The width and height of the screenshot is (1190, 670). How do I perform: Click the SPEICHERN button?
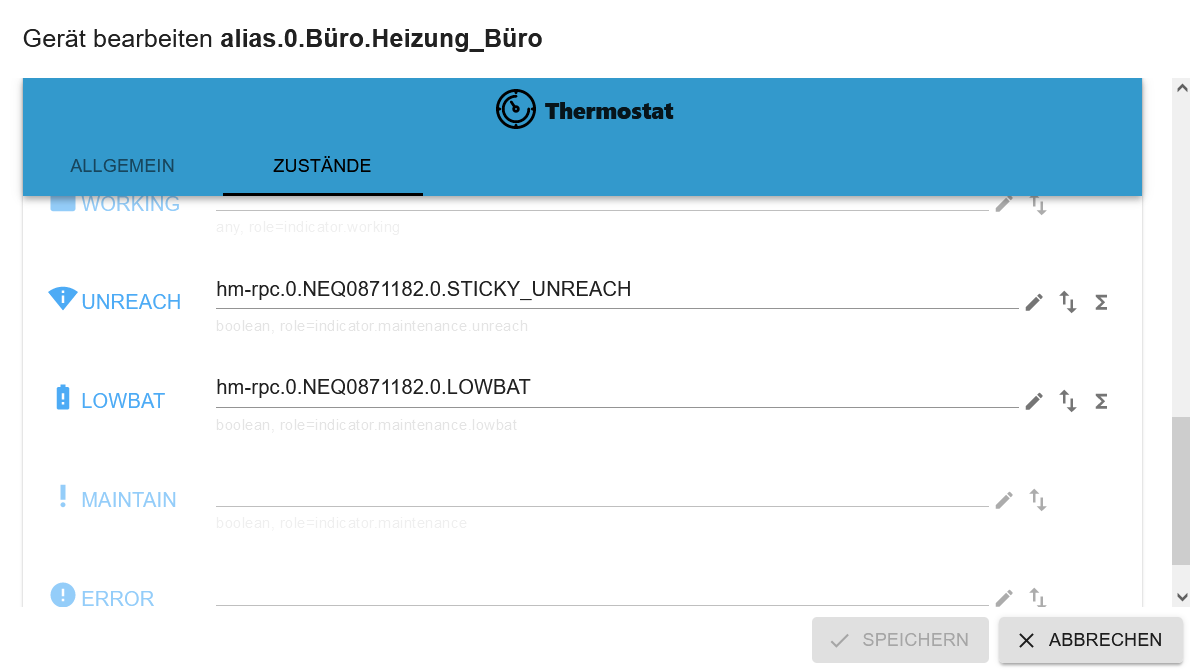[900, 640]
